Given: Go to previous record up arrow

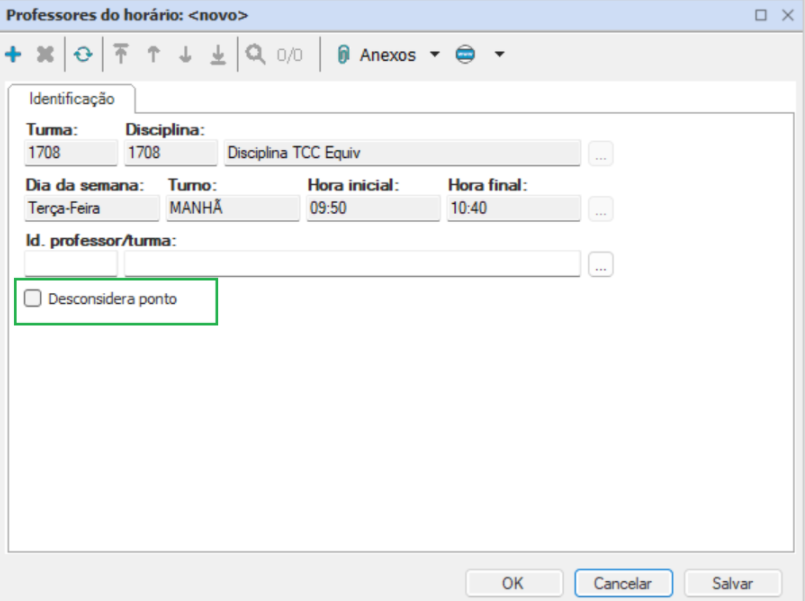Looking at the screenshot, I should pyautogui.click(x=153, y=54).
